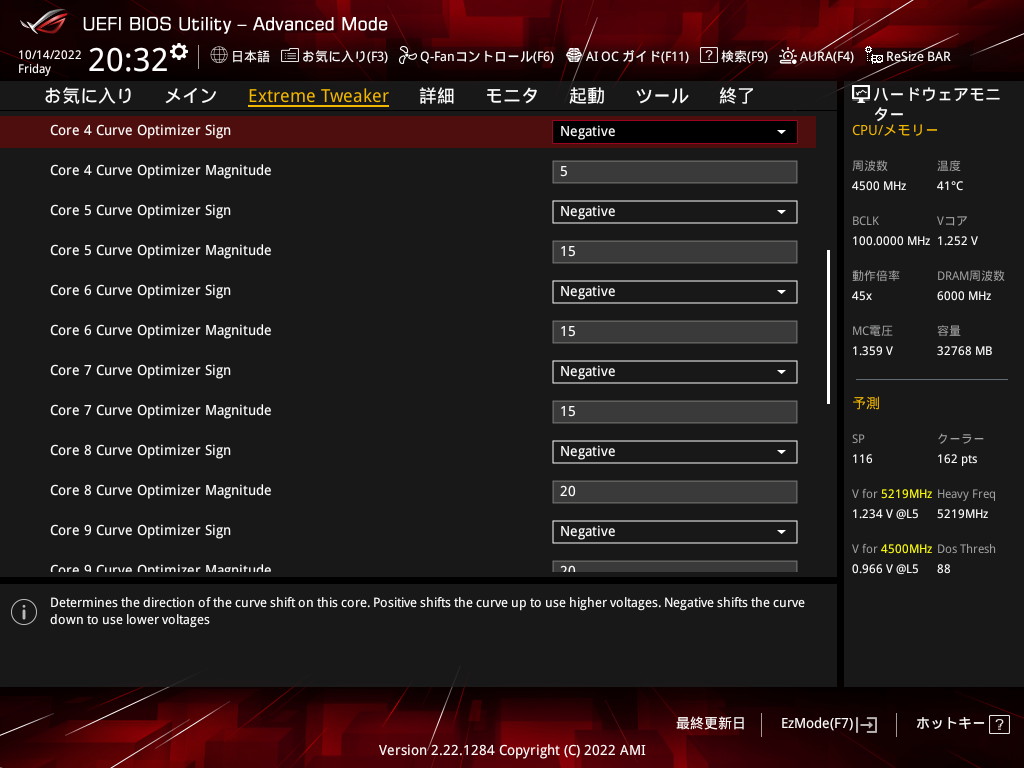This screenshot has height=768, width=1024.
Task: Open Q-Fan control fan icon
Action: pos(408,56)
